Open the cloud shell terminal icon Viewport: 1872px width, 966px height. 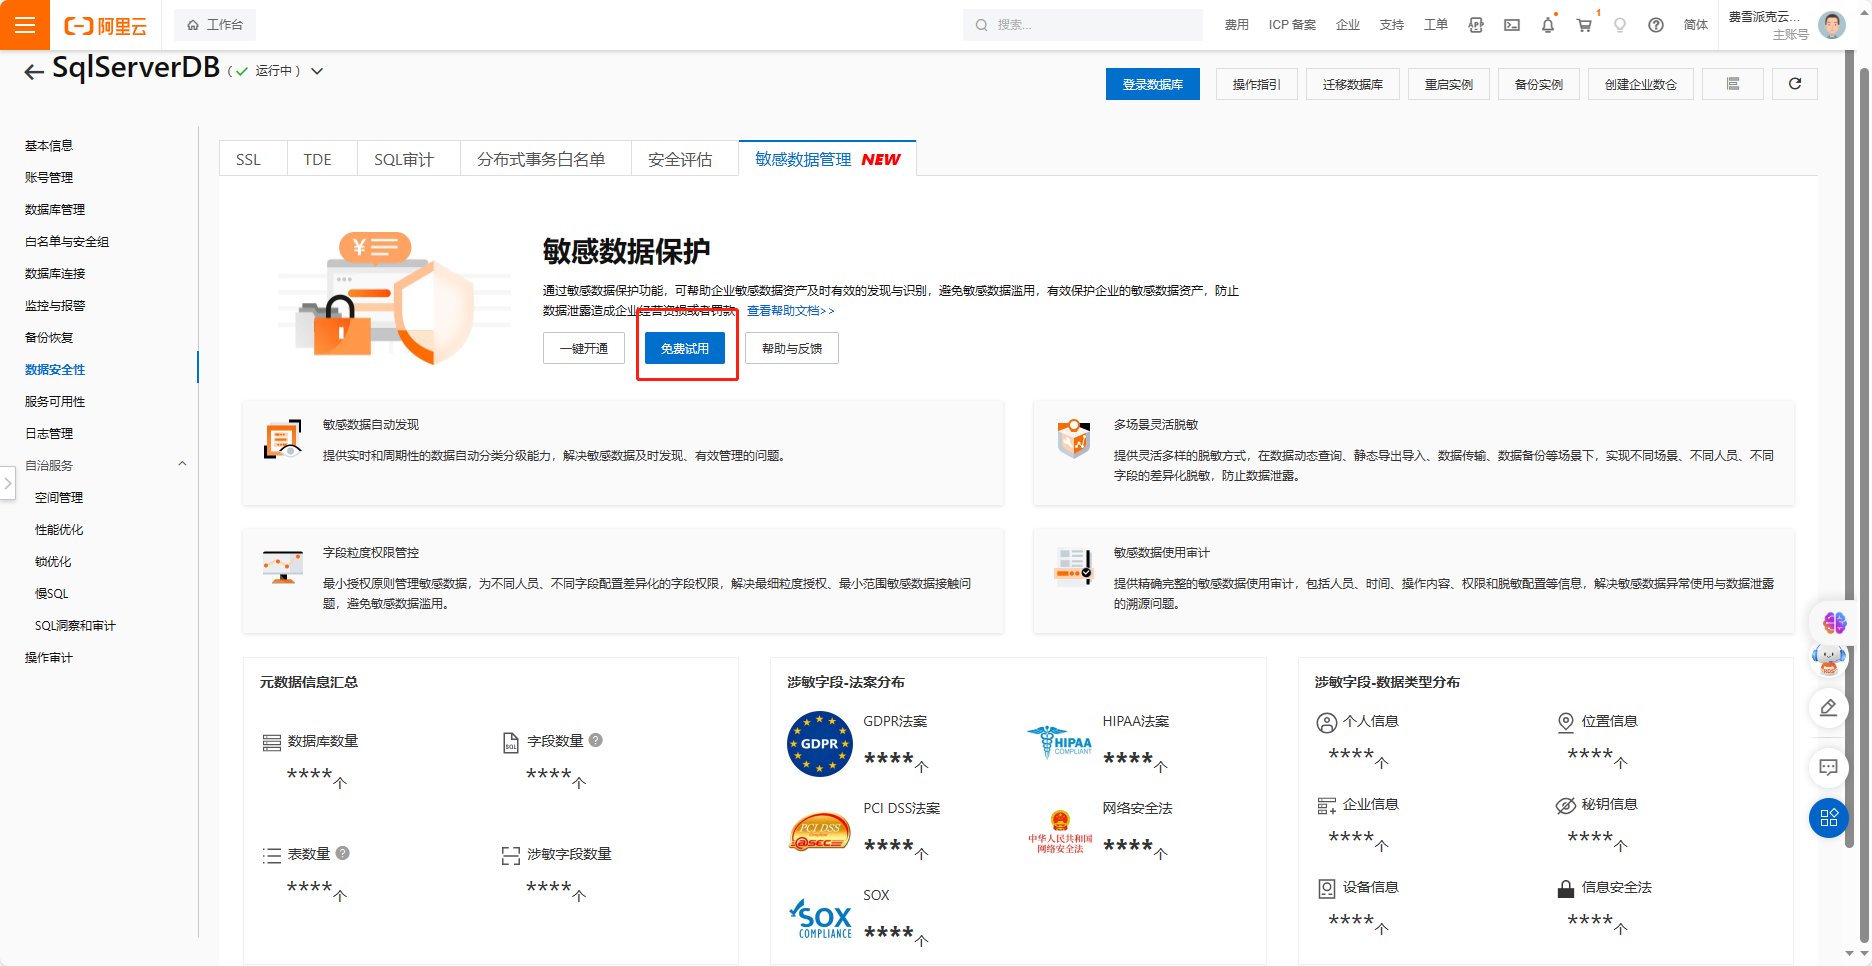[1512, 25]
